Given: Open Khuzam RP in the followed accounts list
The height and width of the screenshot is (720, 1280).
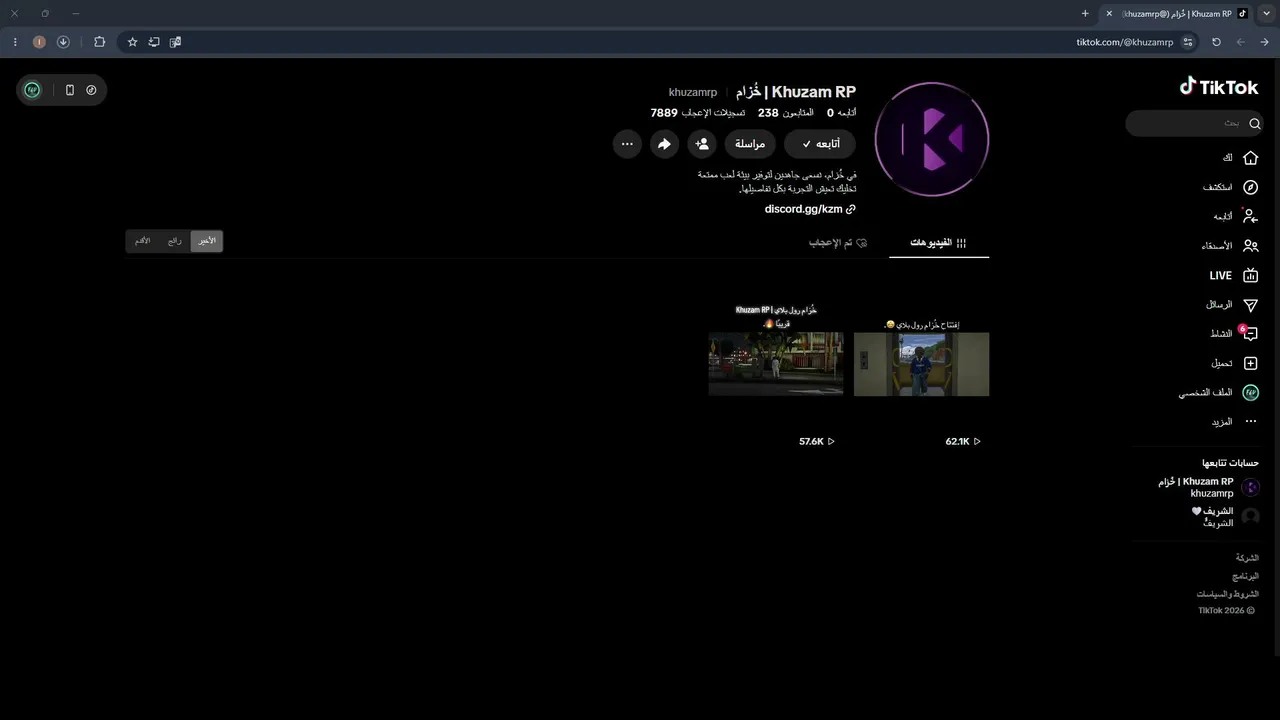Looking at the screenshot, I should 1209,487.
